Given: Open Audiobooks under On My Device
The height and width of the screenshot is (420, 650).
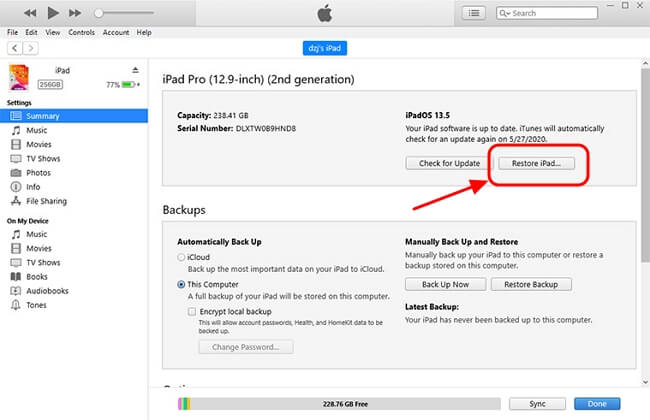Looking at the screenshot, I should 47,291.
